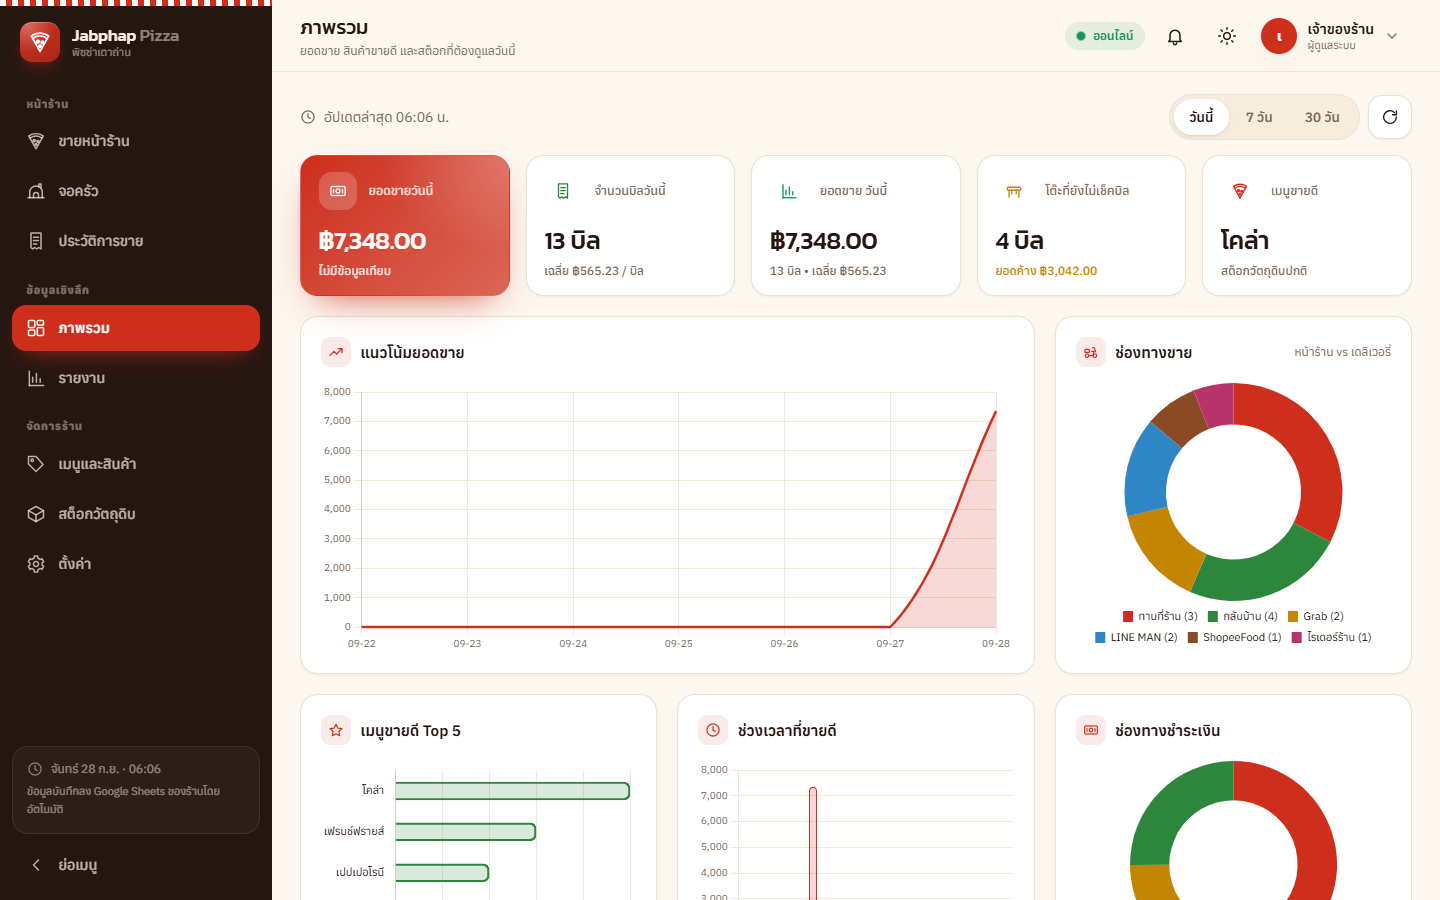Click the cash icon on ยอดขายวันนี้ card

(x=338, y=191)
